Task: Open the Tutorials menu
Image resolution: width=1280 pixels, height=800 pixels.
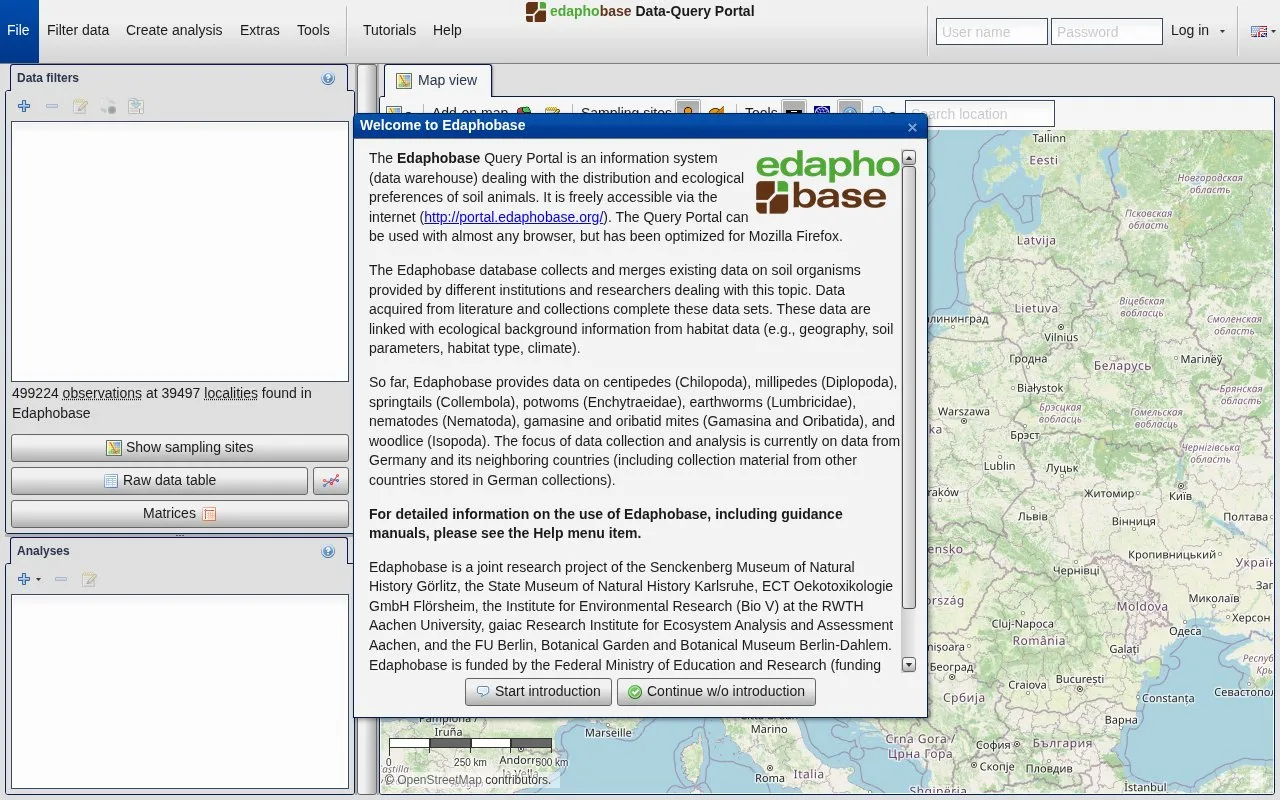Action: pos(389,30)
